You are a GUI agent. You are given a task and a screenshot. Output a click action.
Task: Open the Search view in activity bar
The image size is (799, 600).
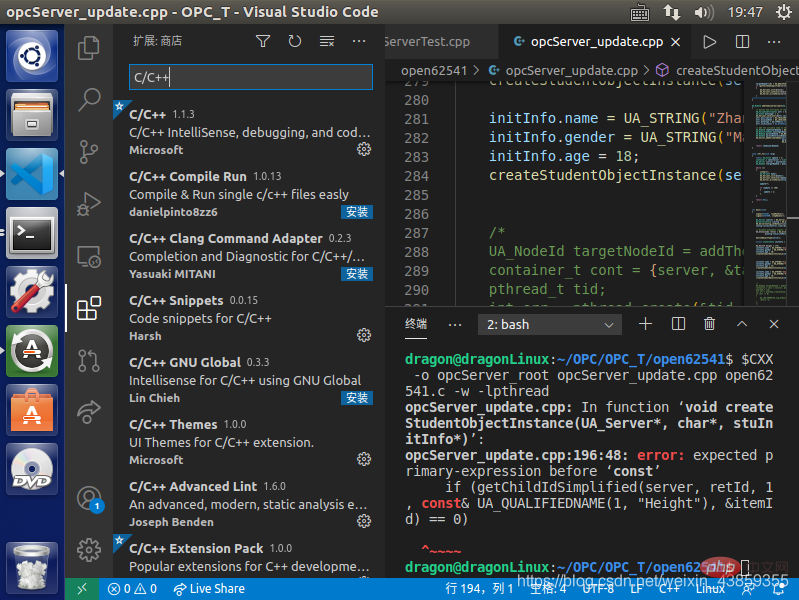point(89,99)
